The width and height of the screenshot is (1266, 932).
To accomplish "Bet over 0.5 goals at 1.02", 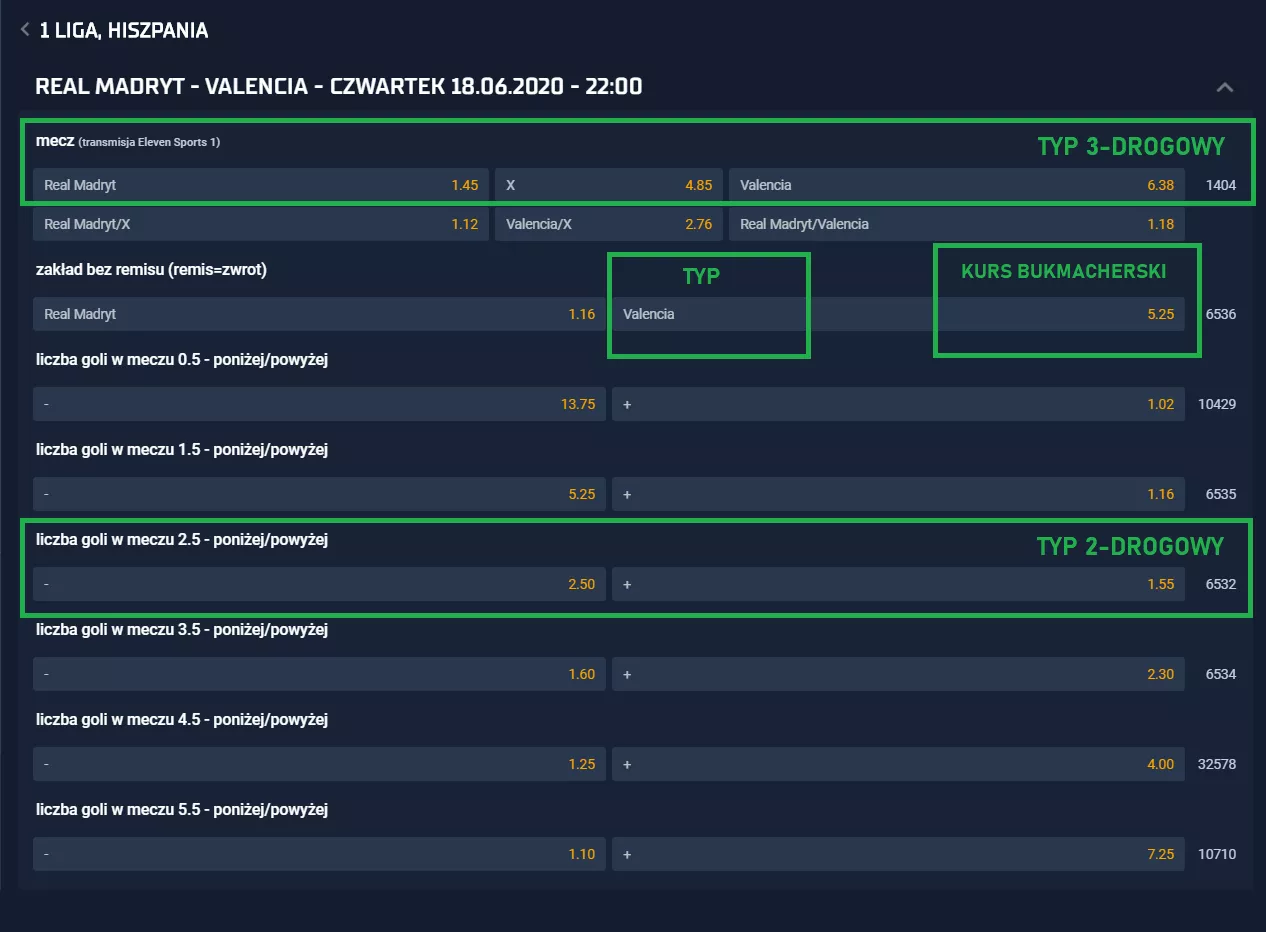I will (898, 404).
